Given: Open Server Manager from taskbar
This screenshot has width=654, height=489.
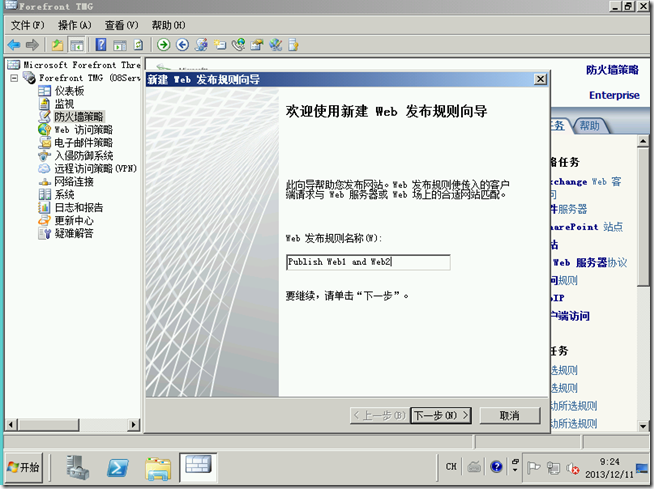Looking at the screenshot, I should click(78, 467).
